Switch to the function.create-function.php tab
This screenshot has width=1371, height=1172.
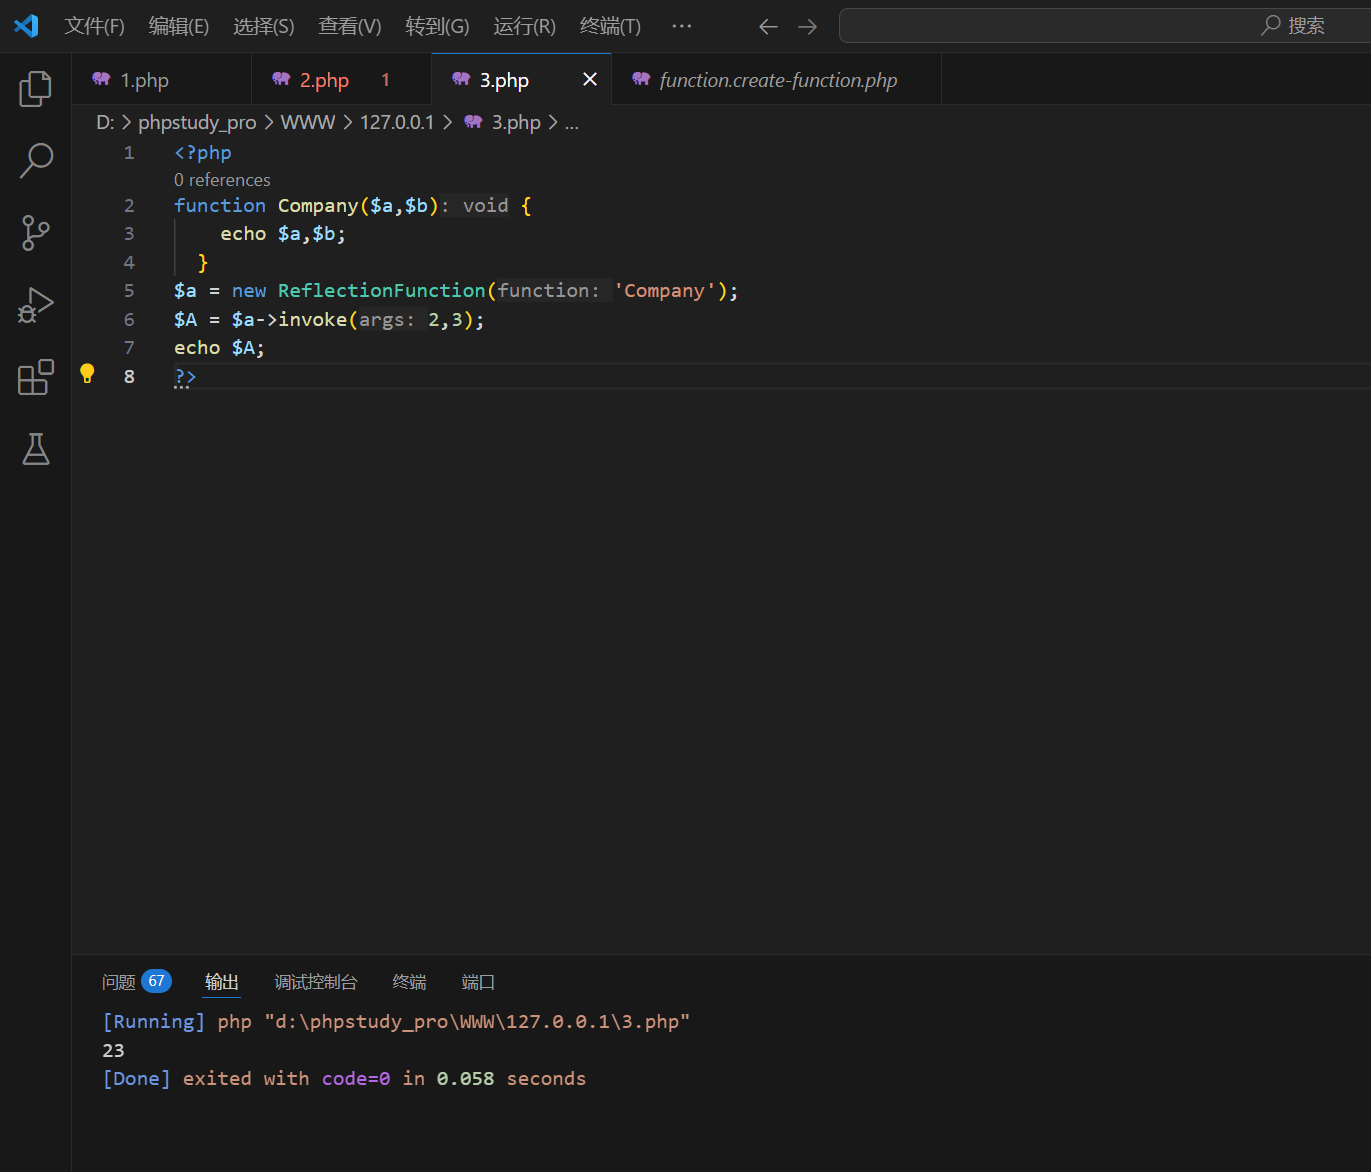click(777, 79)
